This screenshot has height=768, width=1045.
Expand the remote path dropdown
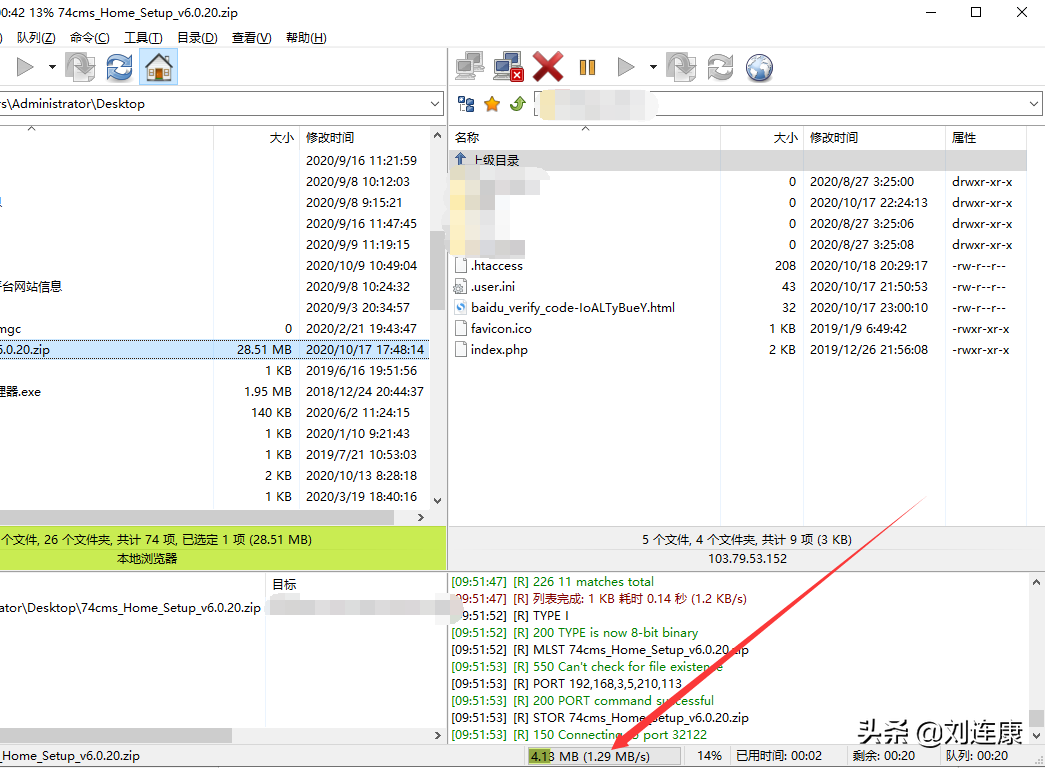[1032, 104]
